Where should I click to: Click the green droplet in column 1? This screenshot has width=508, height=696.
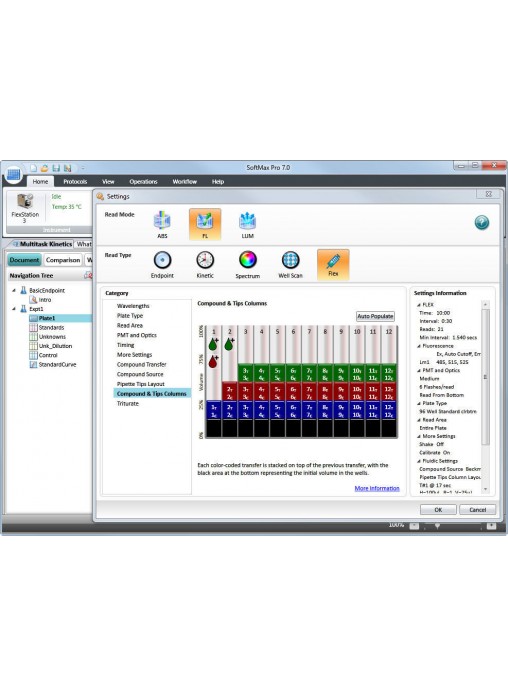[214, 344]
